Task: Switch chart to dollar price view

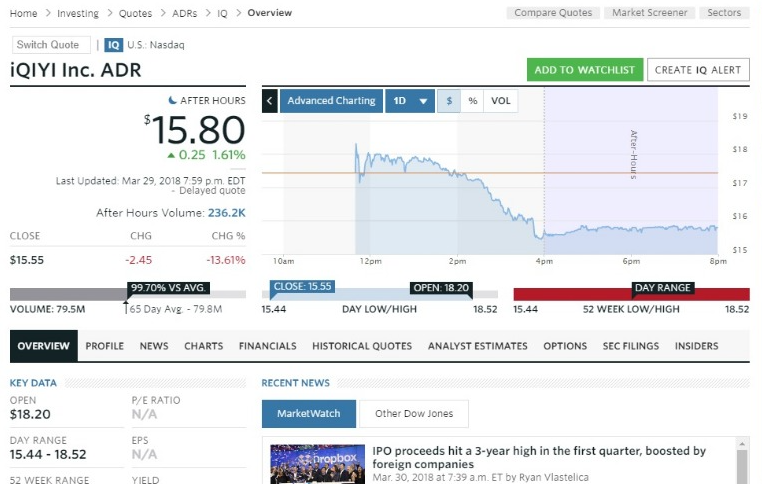Action: click(x=449, y=101)
